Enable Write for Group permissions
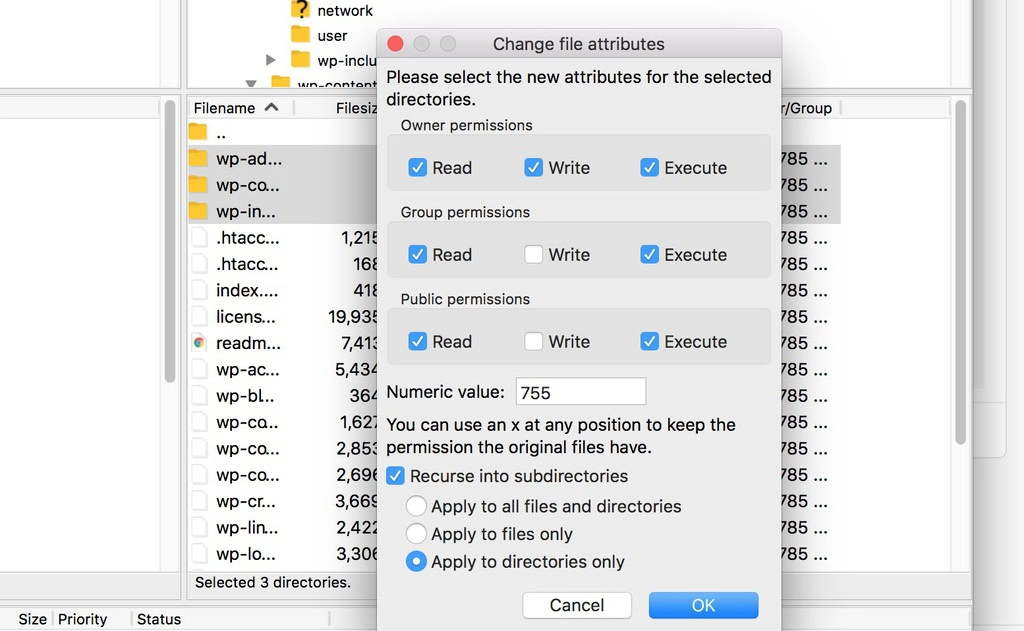 [x=533, y=254]
